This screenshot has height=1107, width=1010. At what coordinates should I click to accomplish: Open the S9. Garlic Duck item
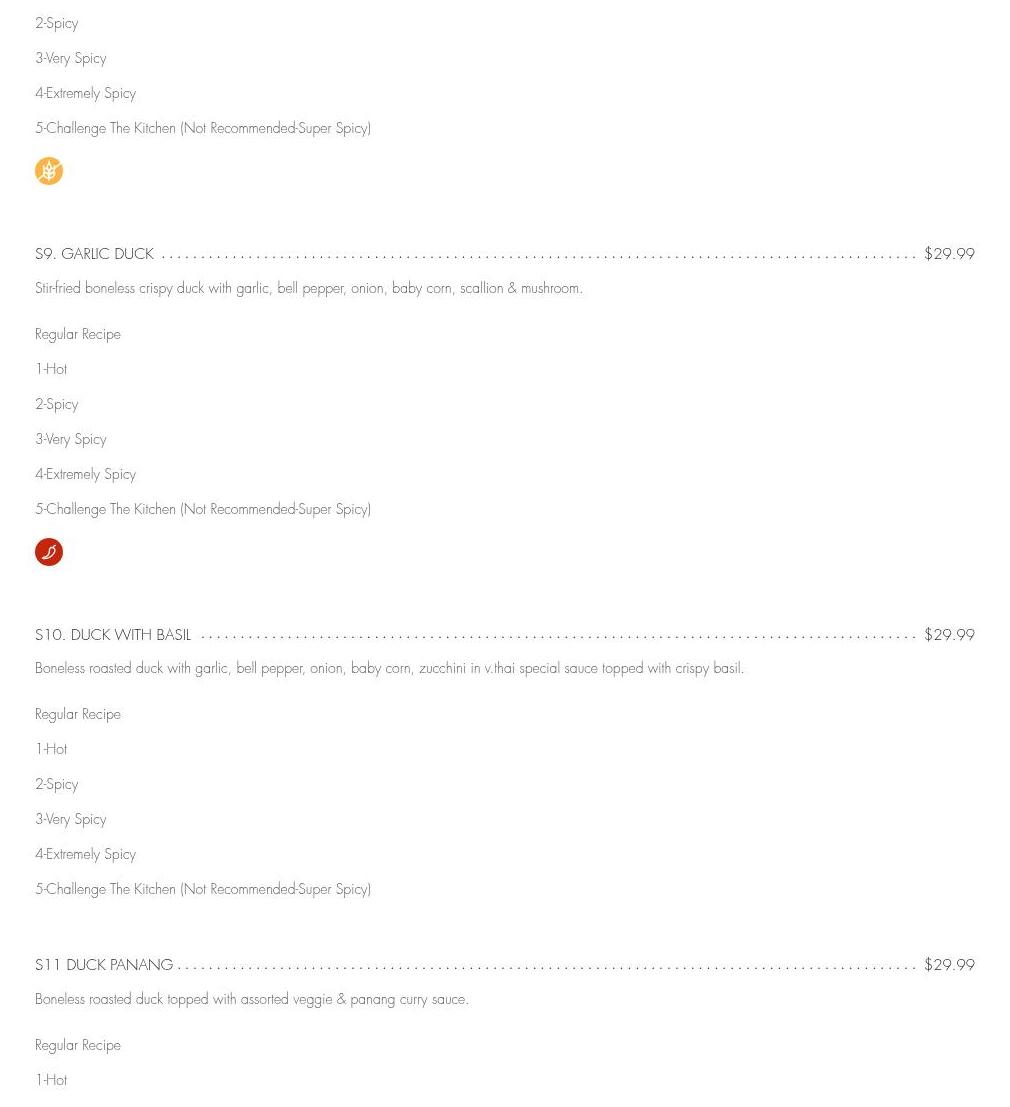(95, 254)
